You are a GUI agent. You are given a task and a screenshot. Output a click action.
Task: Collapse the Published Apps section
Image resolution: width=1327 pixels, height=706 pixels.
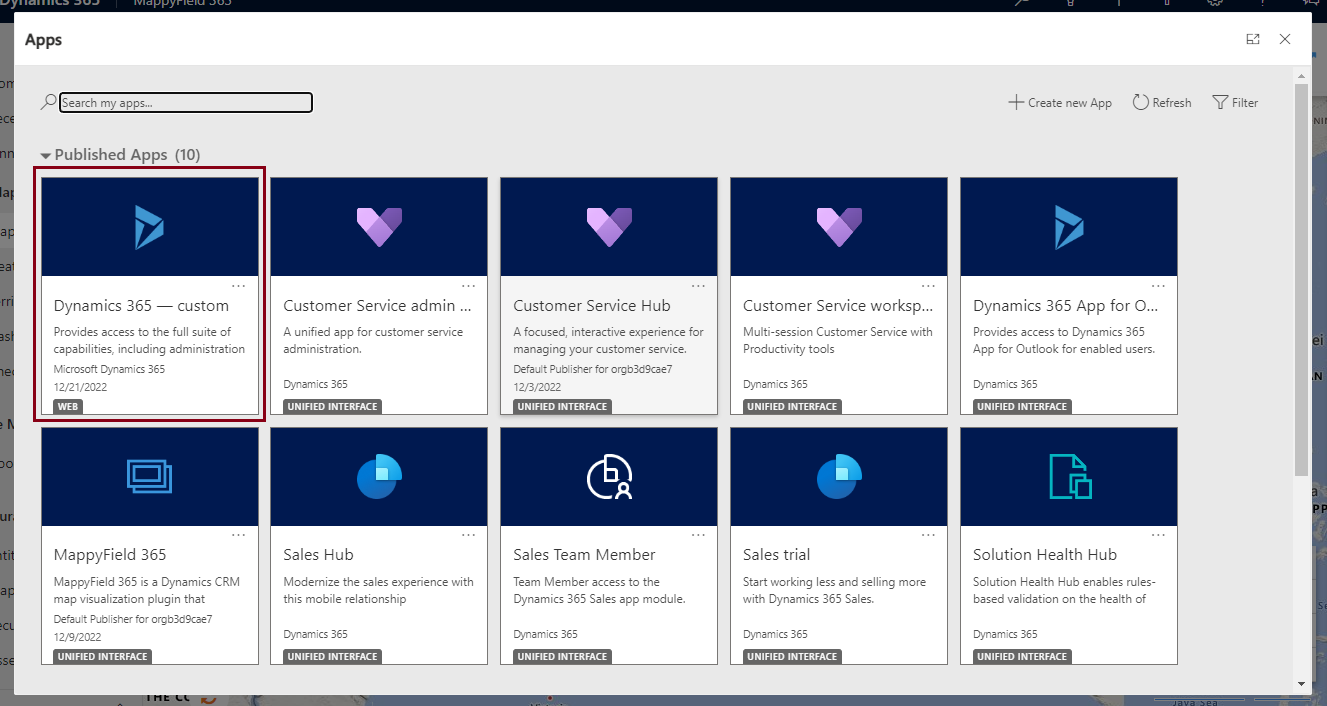click(x=46, y=156)
